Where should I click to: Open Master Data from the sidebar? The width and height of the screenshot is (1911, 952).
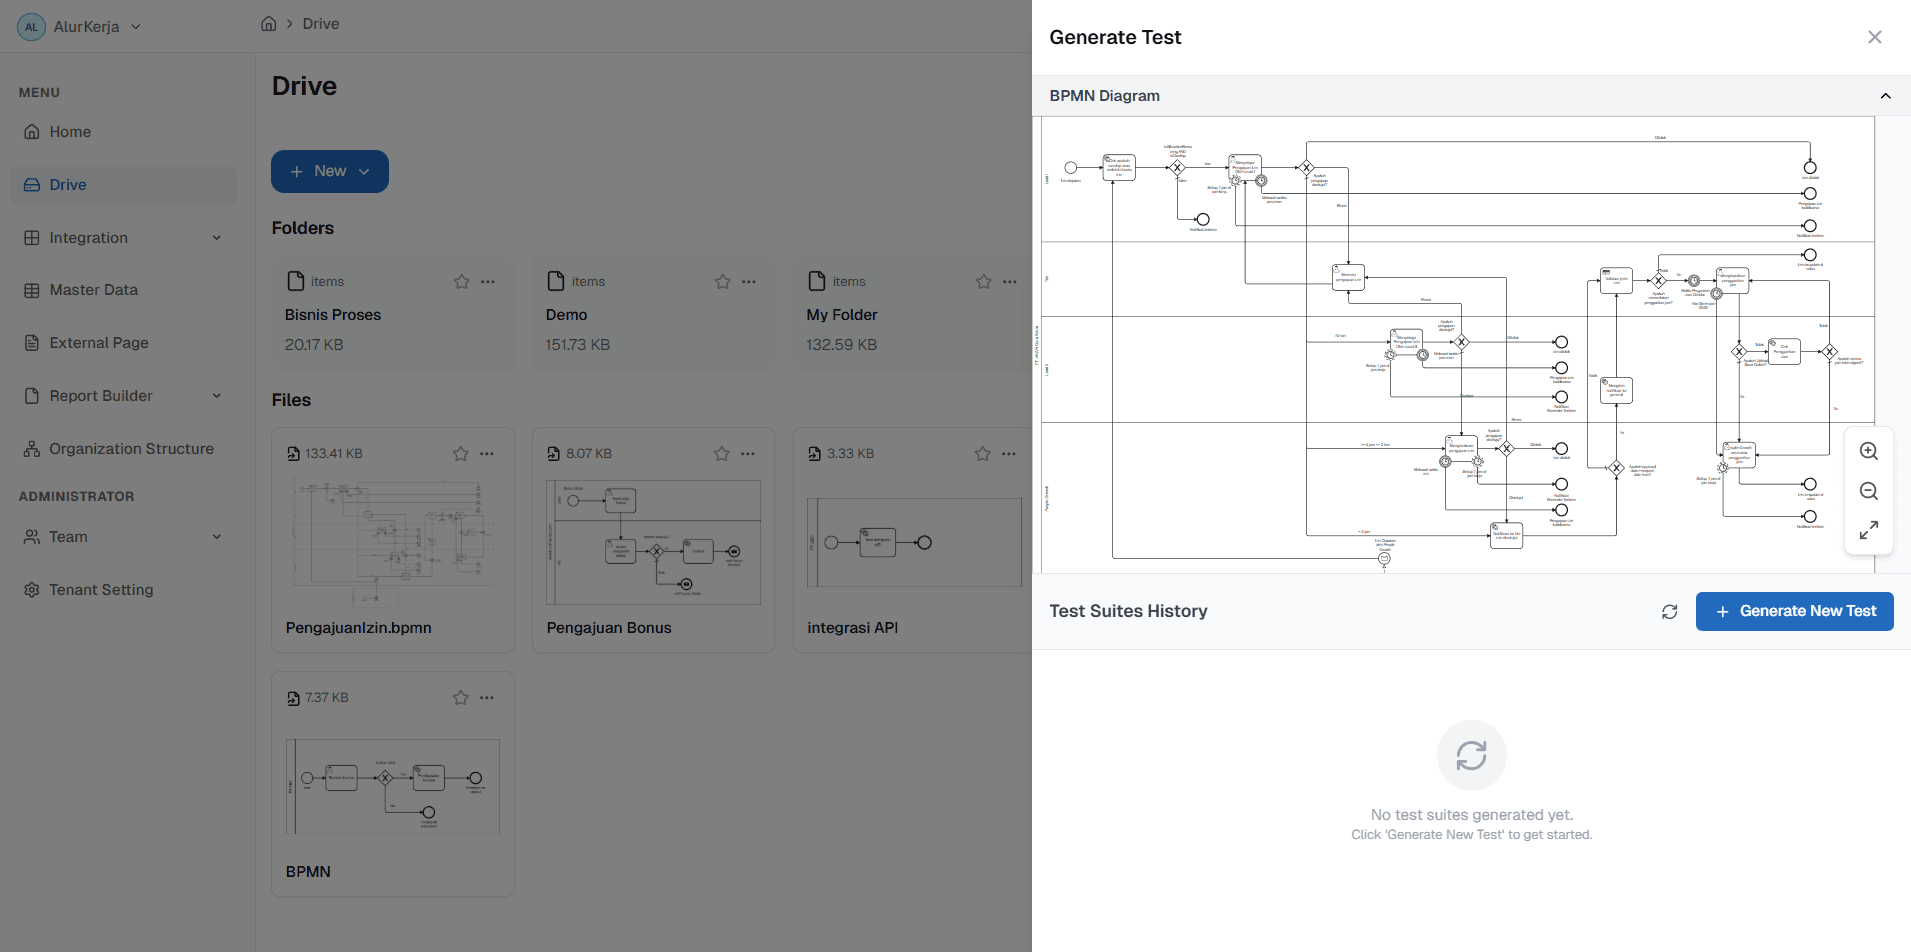tap(93, 289)
